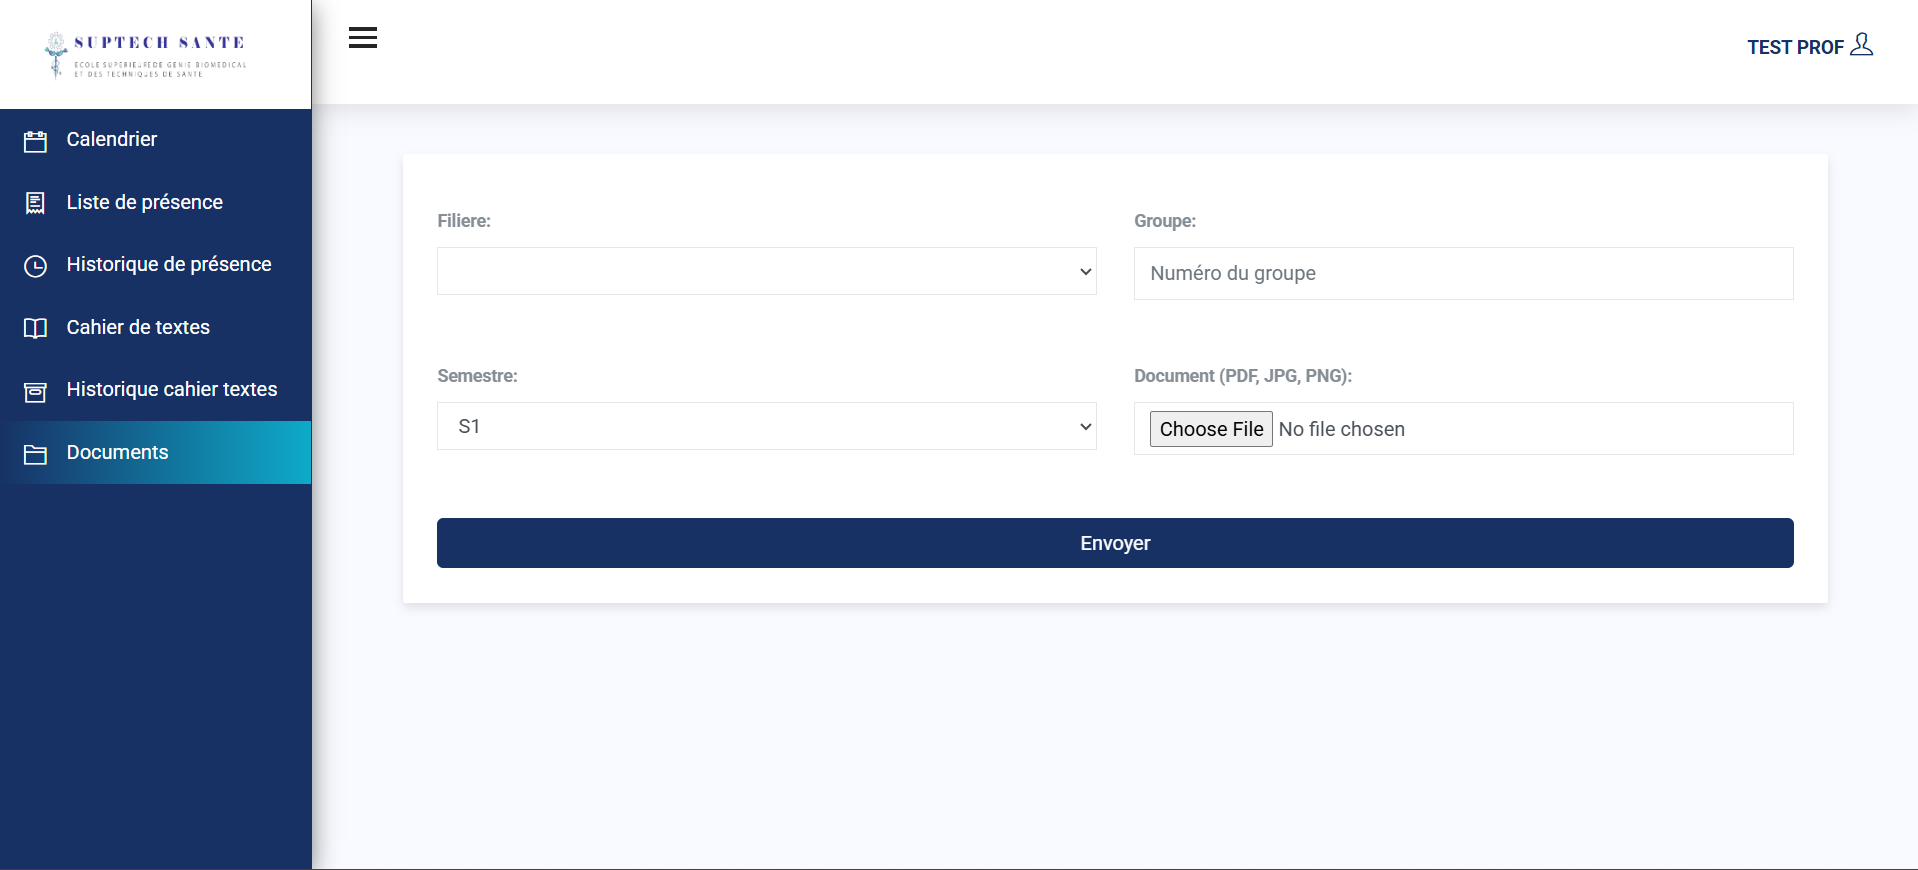Open the Filiere dropdown
Image resolution: width=1918 pixels, height=870 pixels.
(766, 271)
